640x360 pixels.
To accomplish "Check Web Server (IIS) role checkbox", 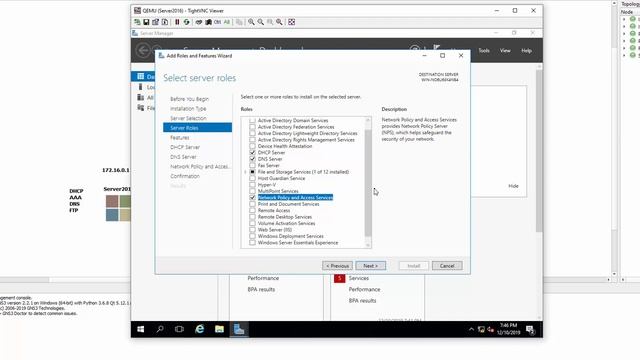I will pos(252,230).
